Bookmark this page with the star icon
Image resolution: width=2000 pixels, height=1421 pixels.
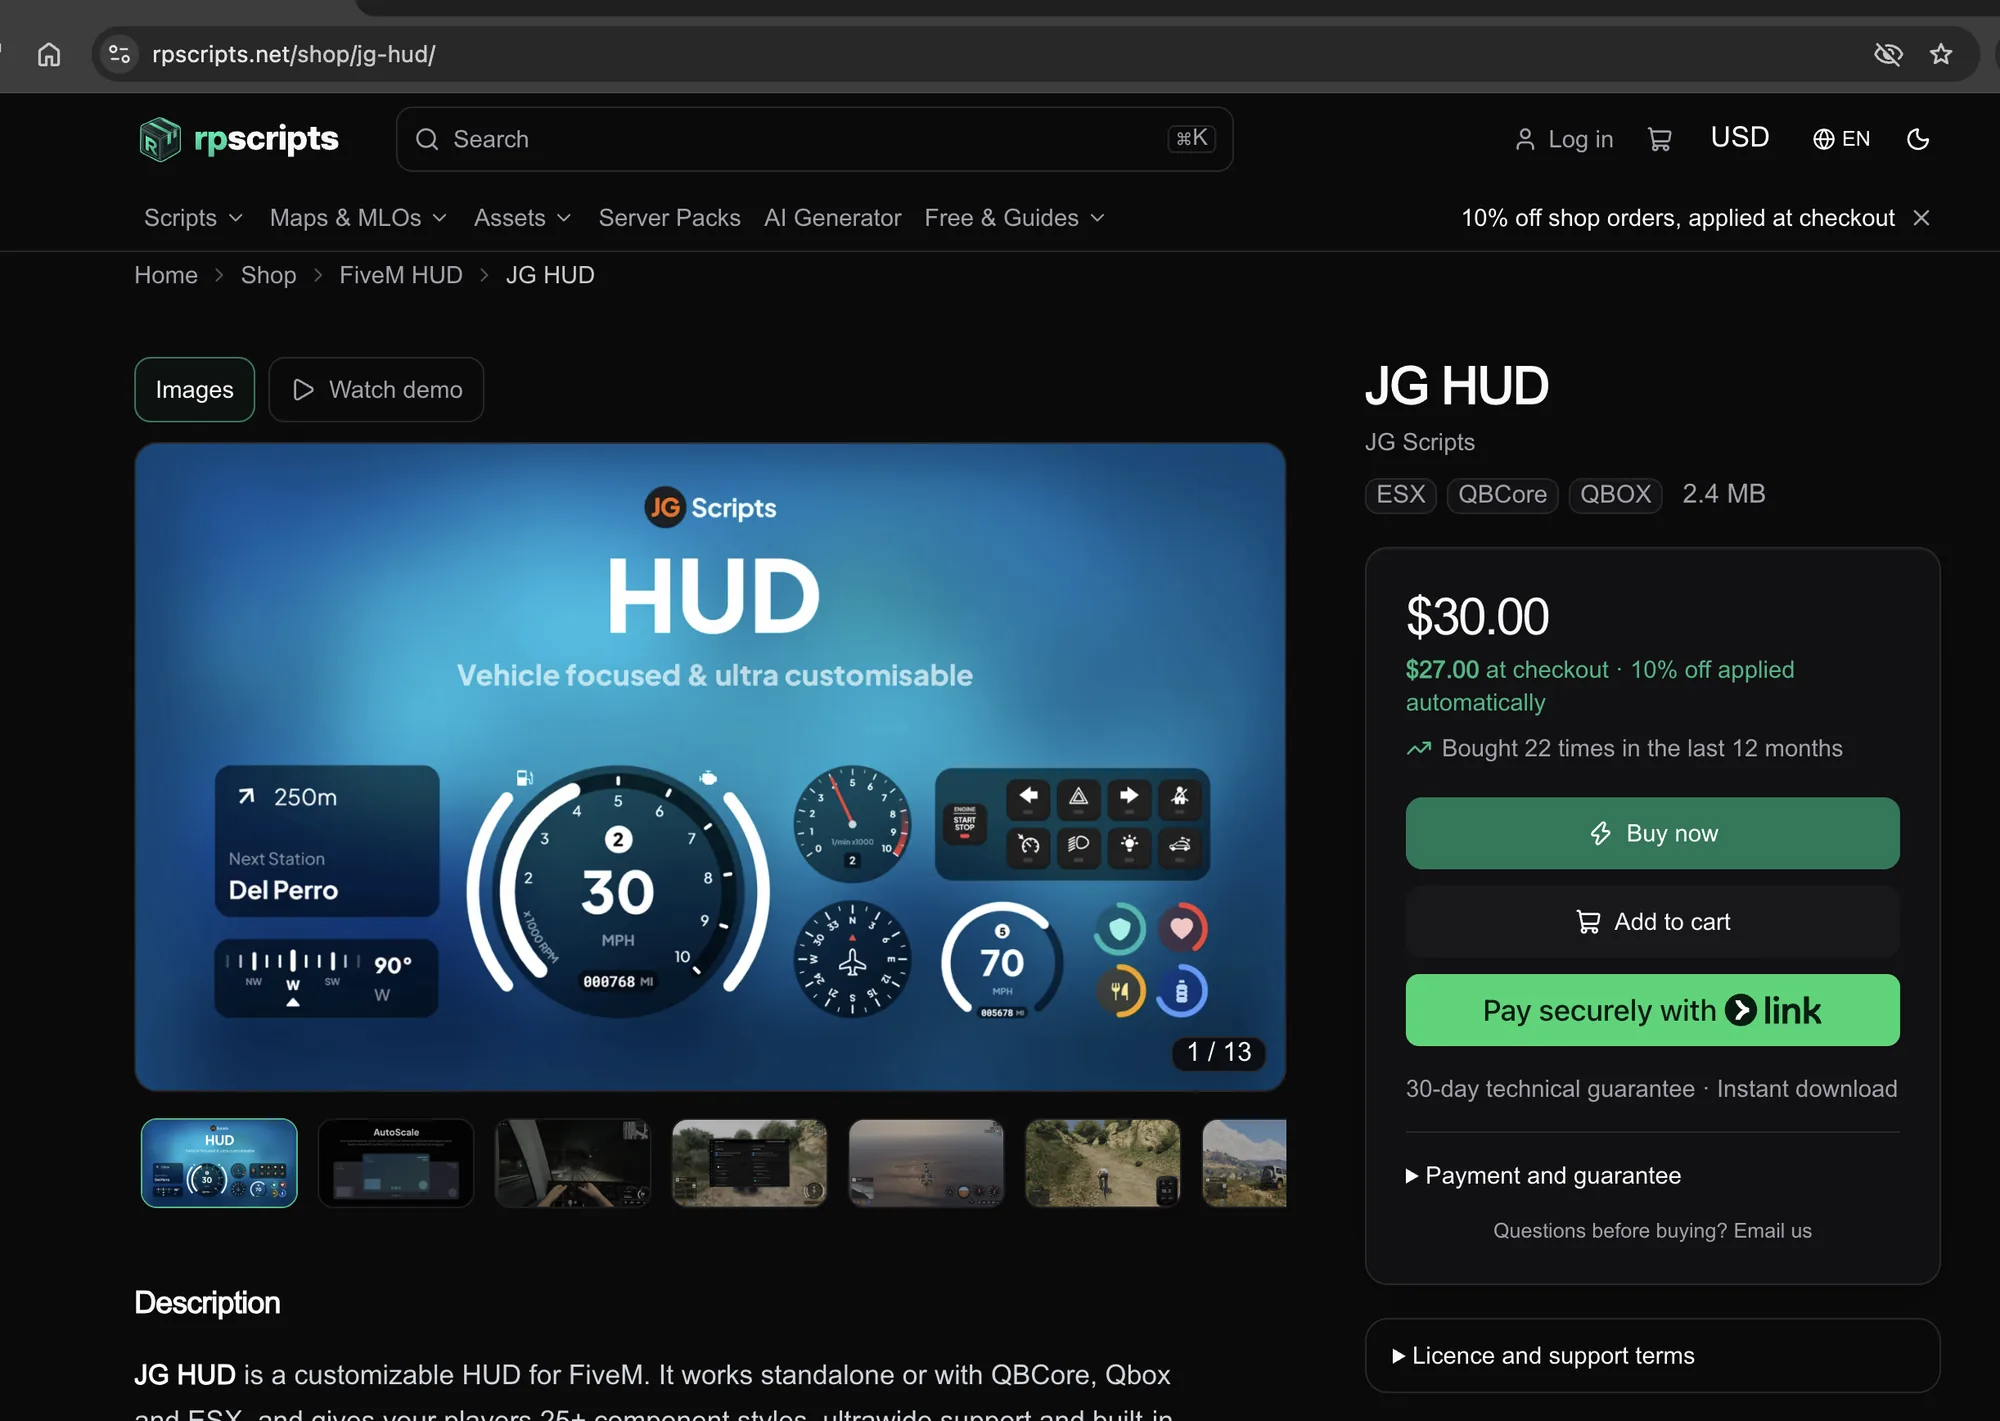coord(1941,54)
